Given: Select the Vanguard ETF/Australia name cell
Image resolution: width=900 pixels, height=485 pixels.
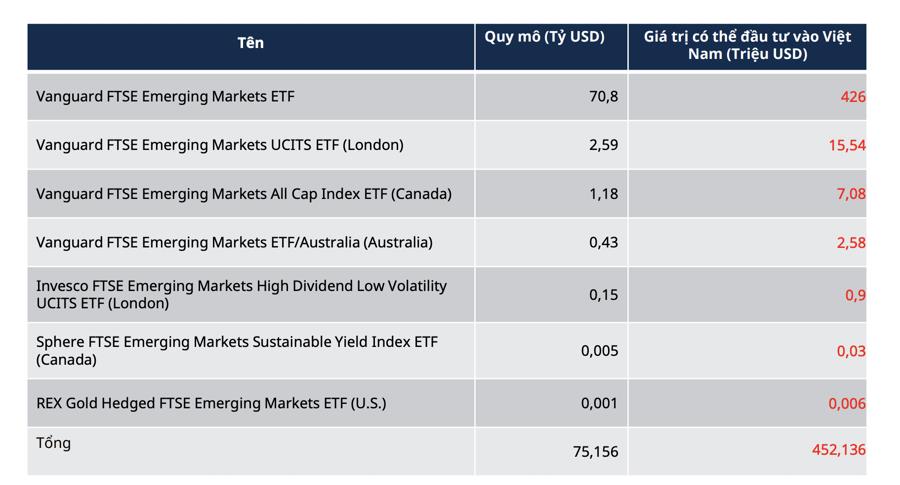Looking at the screenshot, I should [234, 243].
